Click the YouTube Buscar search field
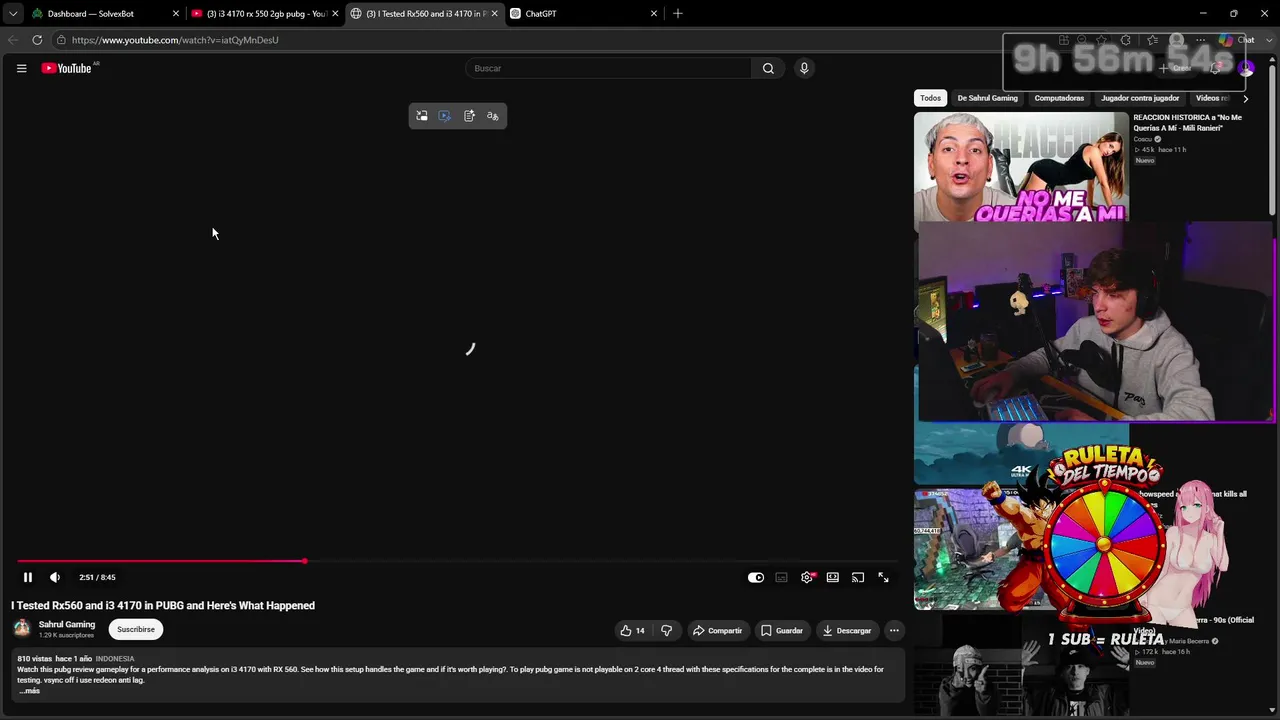1280x720 pixels. coord(610,68)
